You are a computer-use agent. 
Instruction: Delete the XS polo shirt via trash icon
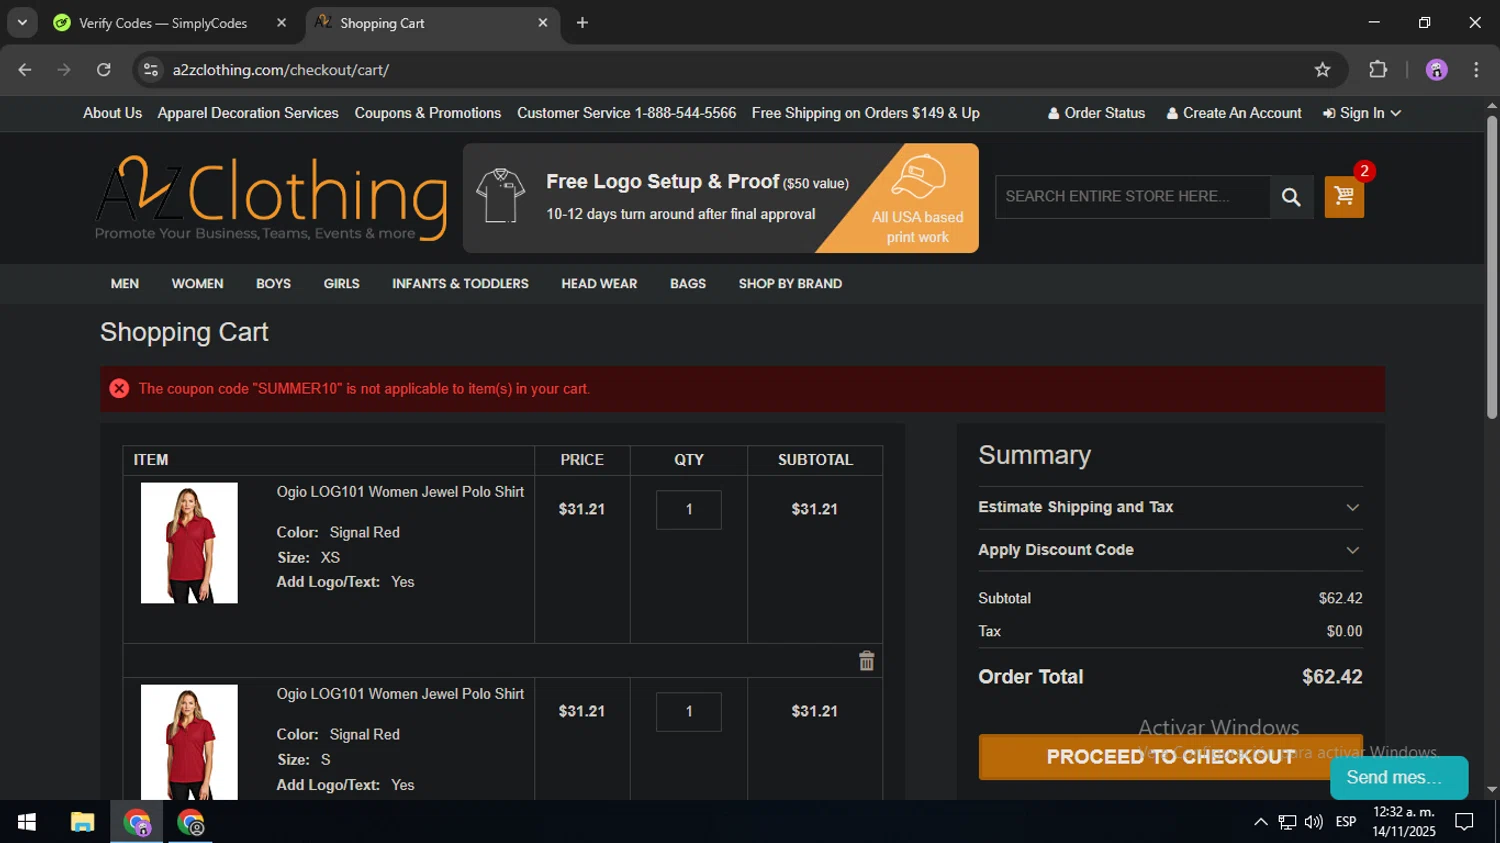pyautogui.click(x=867, y=661)
